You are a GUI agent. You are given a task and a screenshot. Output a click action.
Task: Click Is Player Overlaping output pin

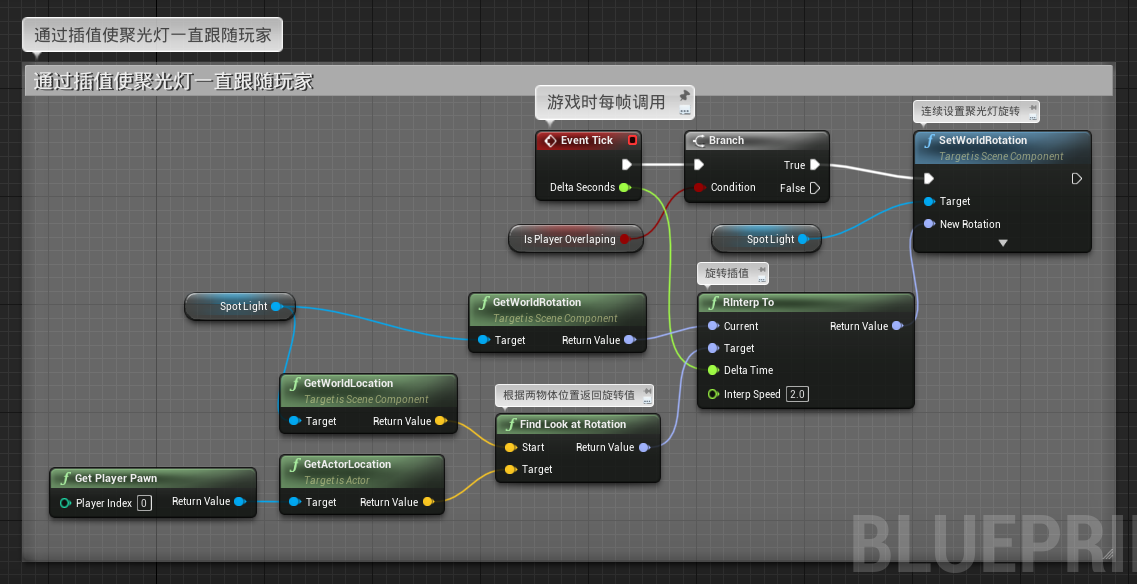coord(625,239)
